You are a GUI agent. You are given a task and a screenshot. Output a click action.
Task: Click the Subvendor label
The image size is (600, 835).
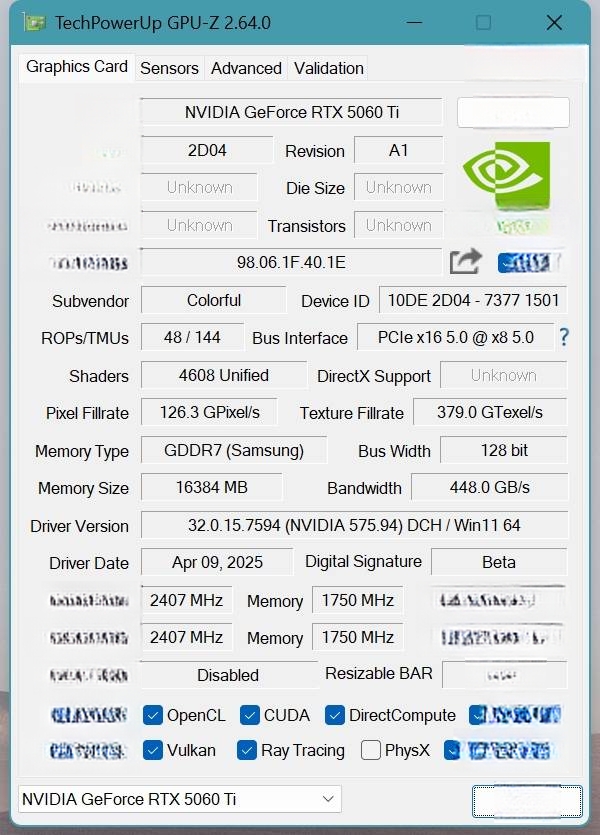tap(91, 301)
